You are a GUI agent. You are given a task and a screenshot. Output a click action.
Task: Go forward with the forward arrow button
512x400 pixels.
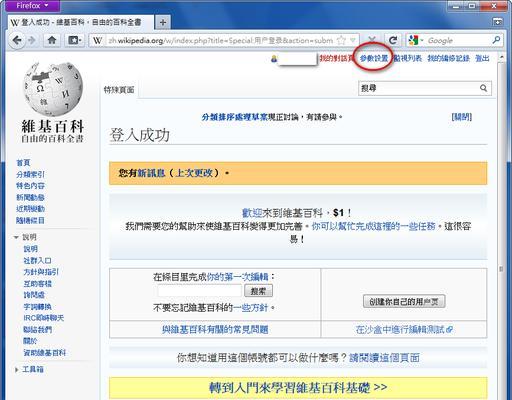click(x=32, y=40)
